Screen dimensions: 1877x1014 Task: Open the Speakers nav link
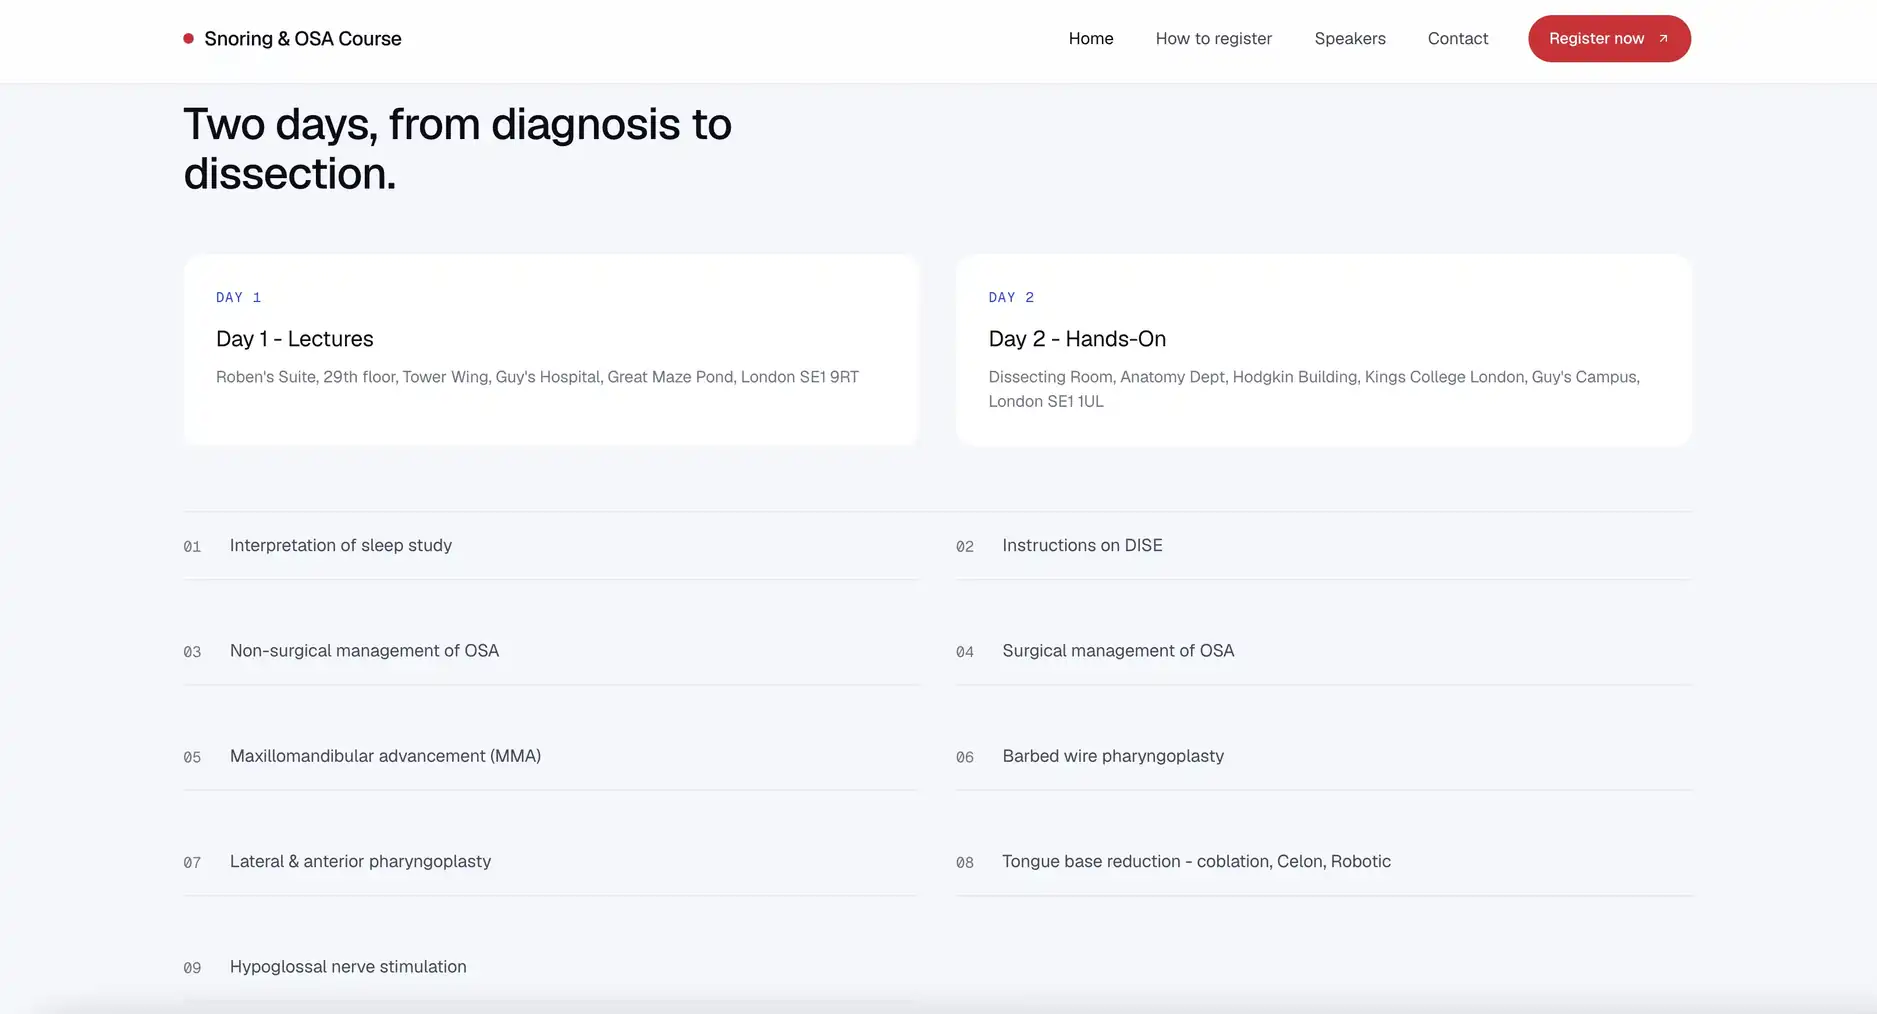point(1350,39)
